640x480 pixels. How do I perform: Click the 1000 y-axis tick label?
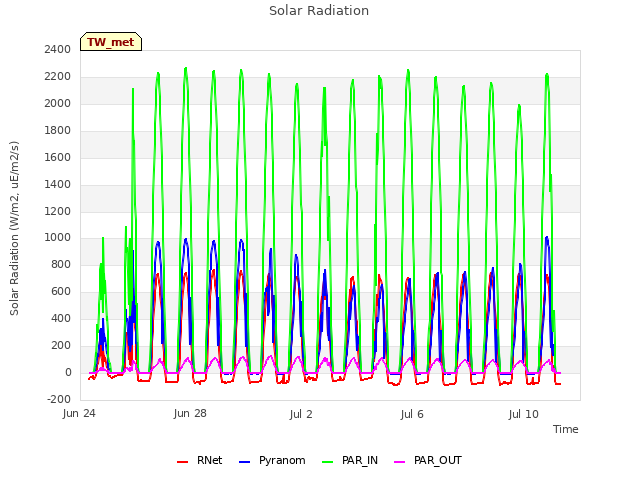[58, 238]
